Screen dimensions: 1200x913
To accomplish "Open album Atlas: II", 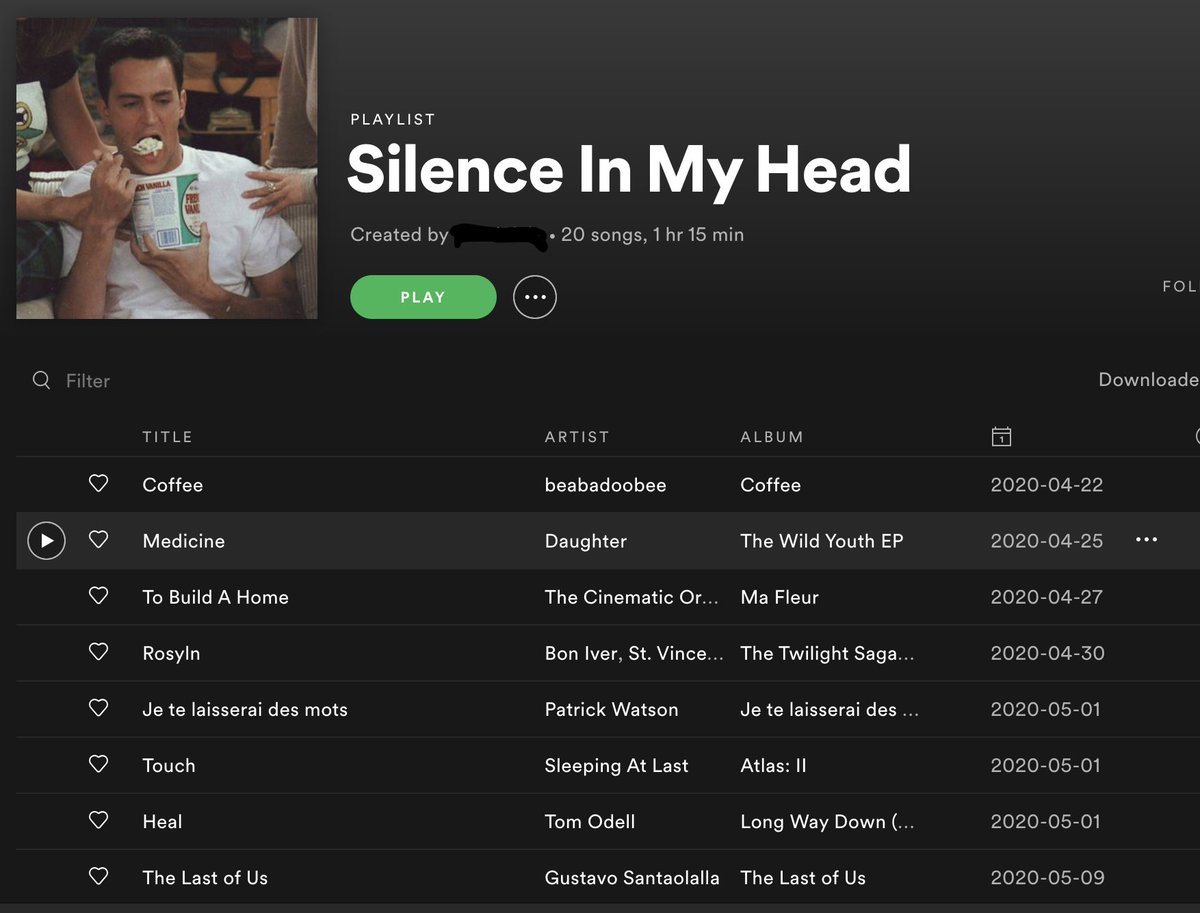I will tap(773, 765).
